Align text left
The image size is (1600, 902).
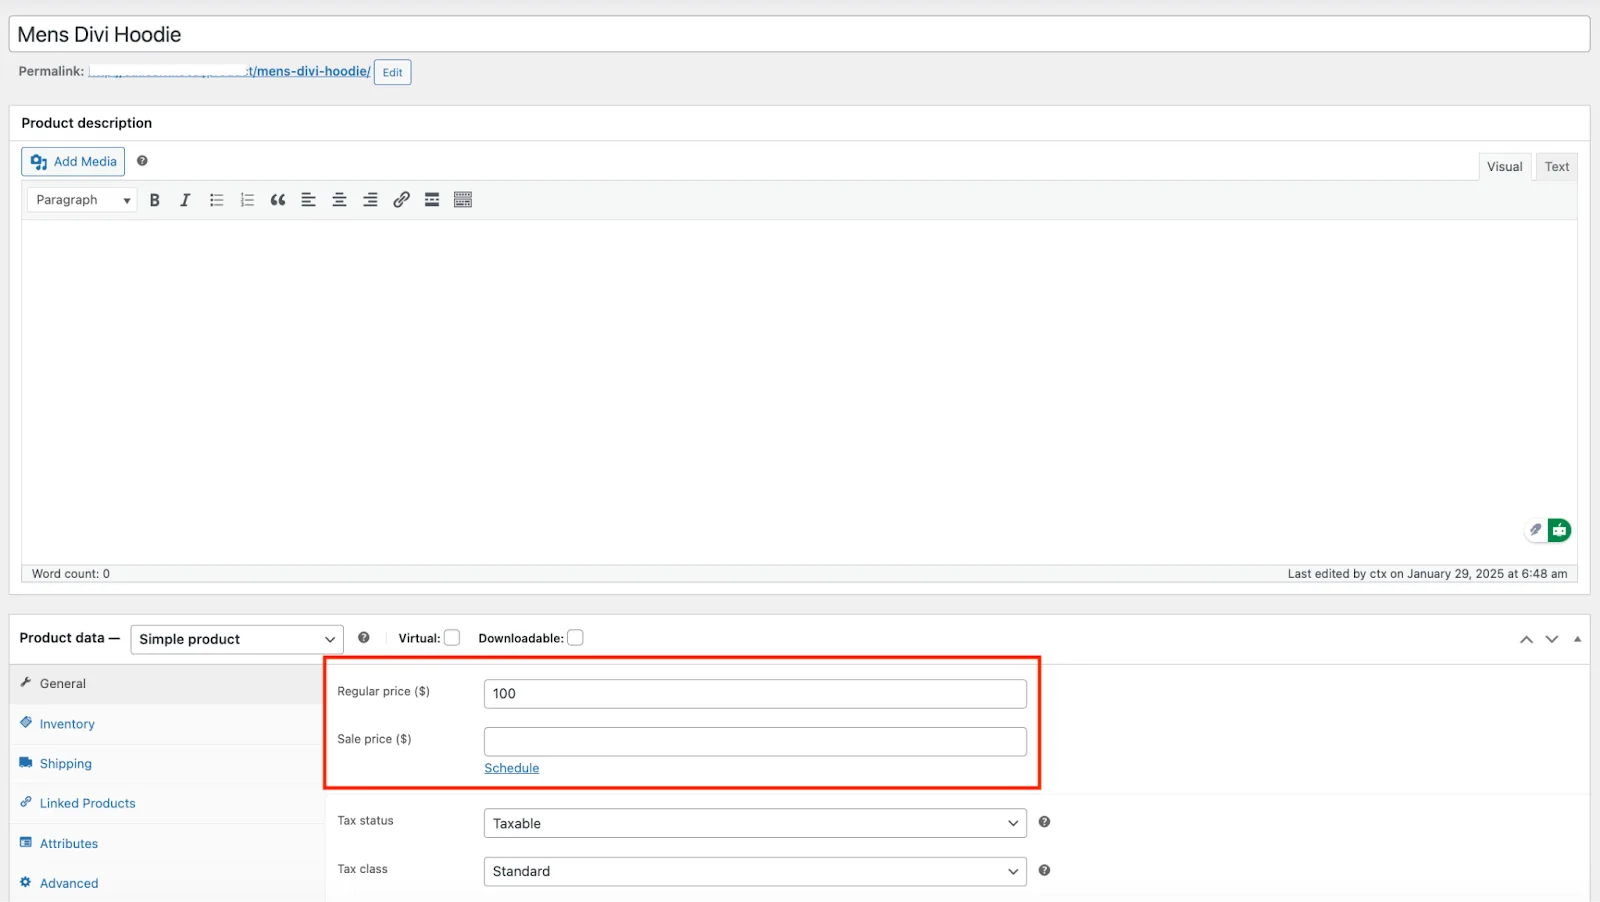pyautogui.click(x=309, y=200)
